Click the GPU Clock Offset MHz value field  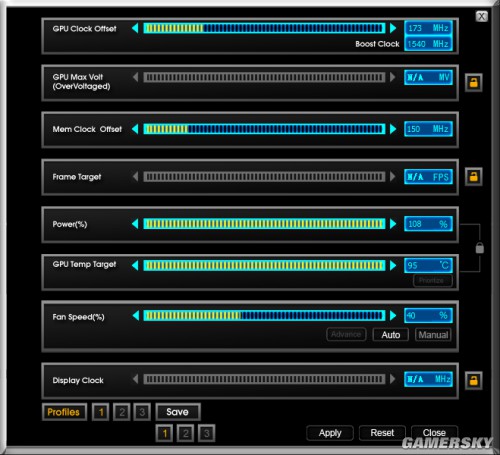click(428, 28)
